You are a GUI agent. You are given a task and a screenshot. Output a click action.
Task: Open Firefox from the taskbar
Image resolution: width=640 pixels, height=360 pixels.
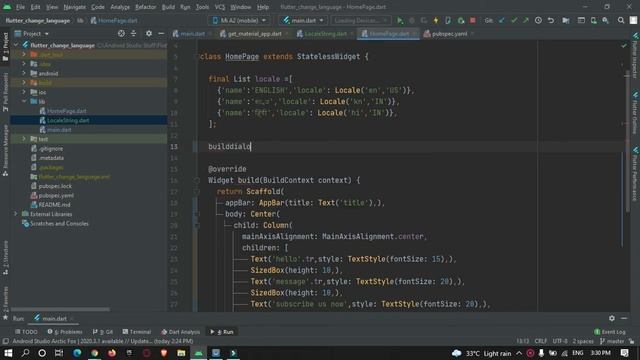111,353
